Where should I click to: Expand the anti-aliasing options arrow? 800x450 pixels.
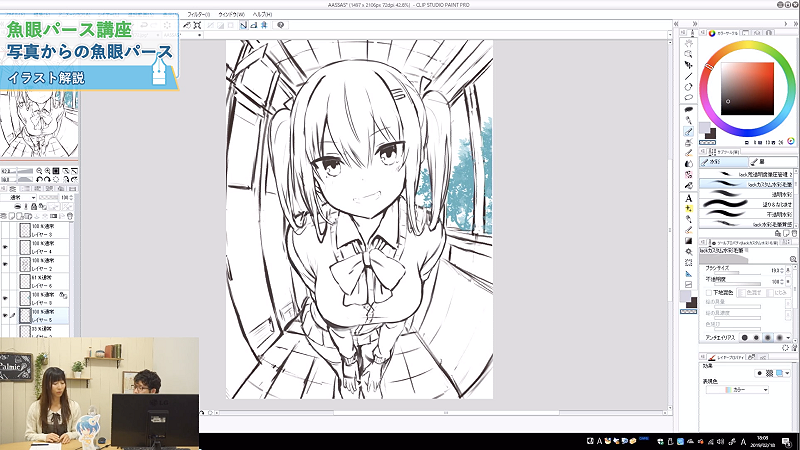(789, 338)
